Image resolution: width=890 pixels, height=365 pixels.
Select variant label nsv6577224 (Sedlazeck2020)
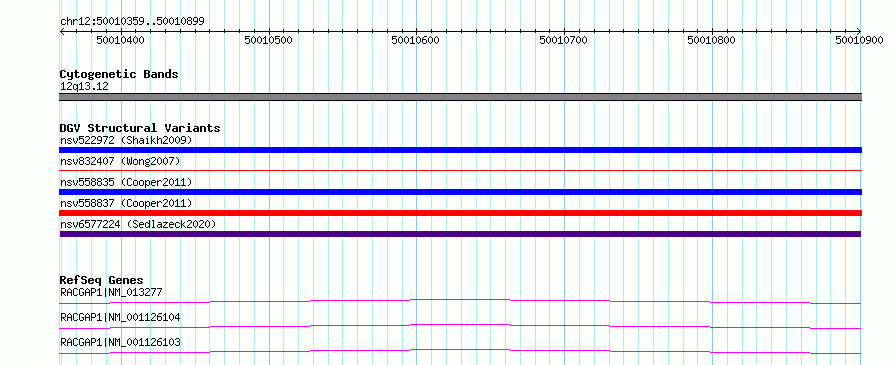pos(138,224)
